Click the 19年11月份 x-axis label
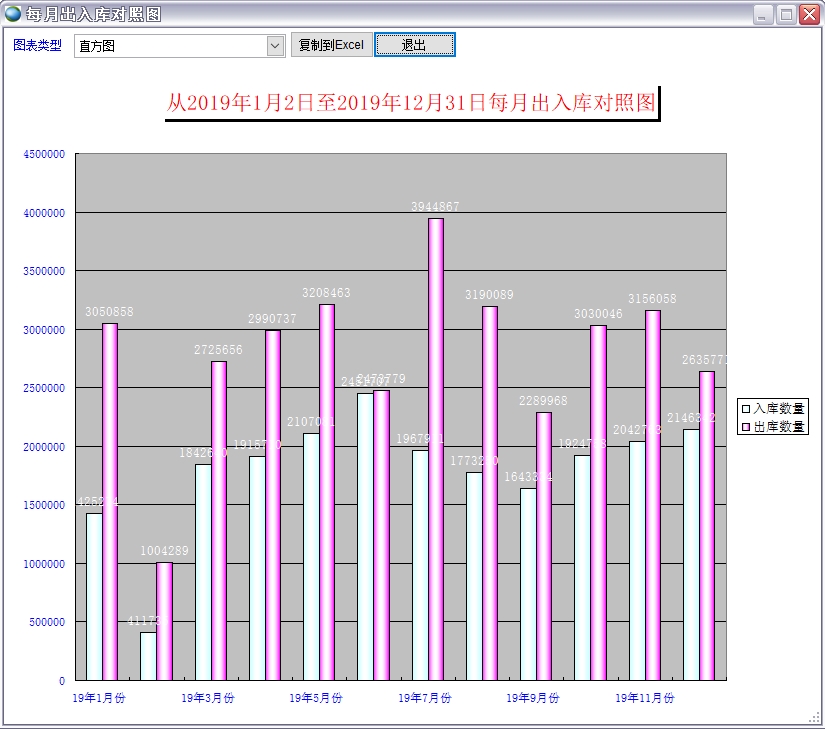The height and width of the screenshot is (729, 825). click(x=644, y=697)
